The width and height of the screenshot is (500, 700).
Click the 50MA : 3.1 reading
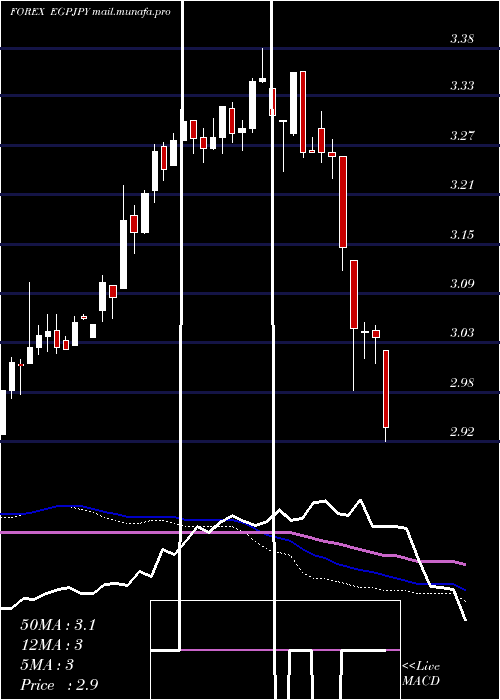click(x=58, y=625)
